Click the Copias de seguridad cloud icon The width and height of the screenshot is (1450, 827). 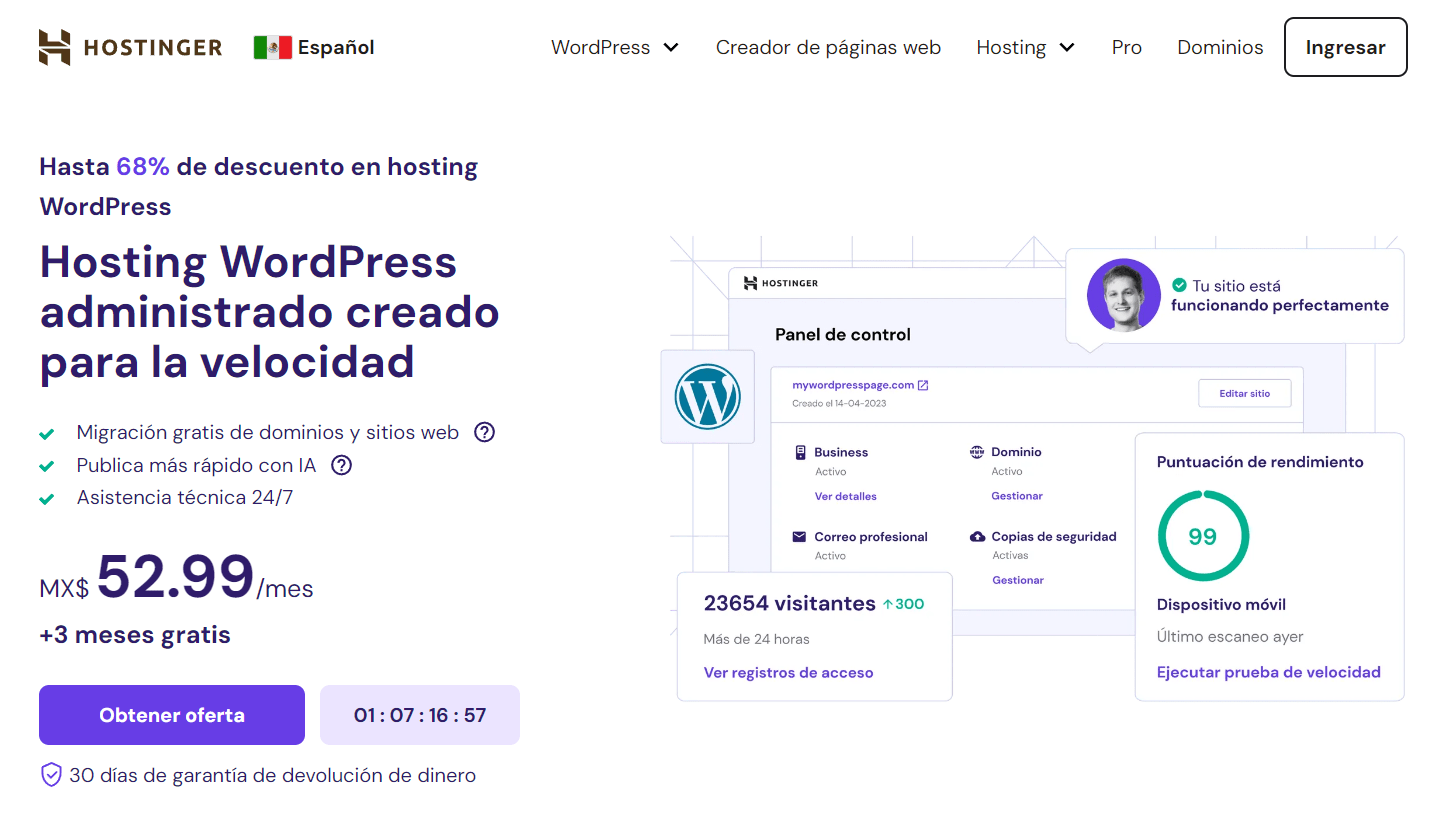977,537
